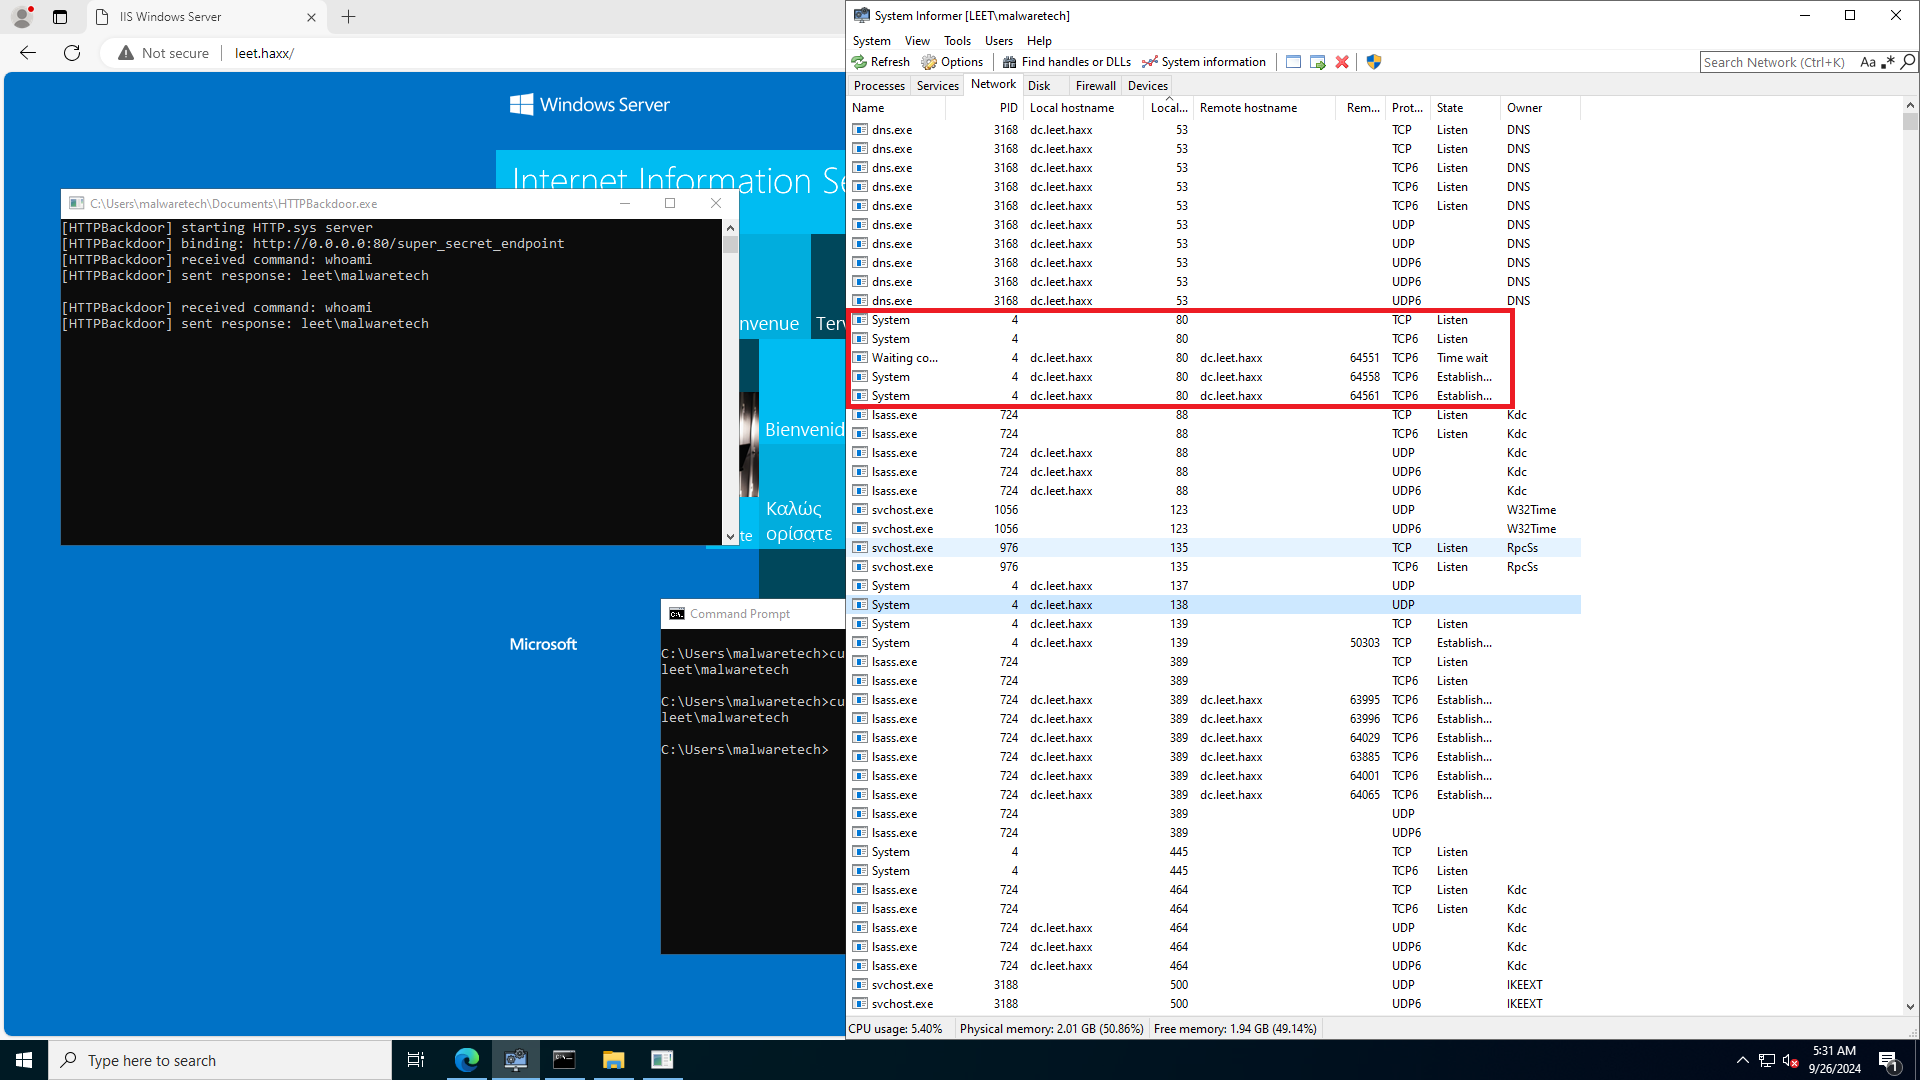1920x1080 pixels.
Task: Select svchost.exe row with port 135 TCP
Action: [1214, 548]
